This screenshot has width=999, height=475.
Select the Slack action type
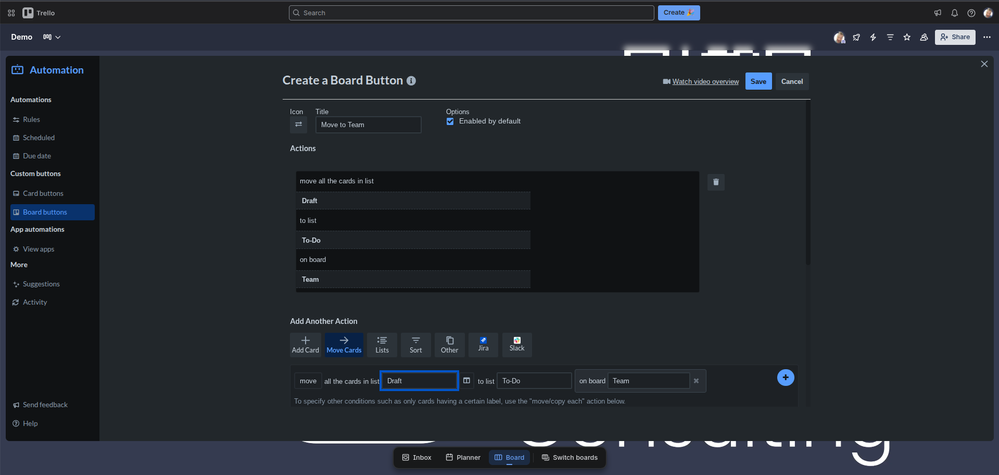point(517,344)
